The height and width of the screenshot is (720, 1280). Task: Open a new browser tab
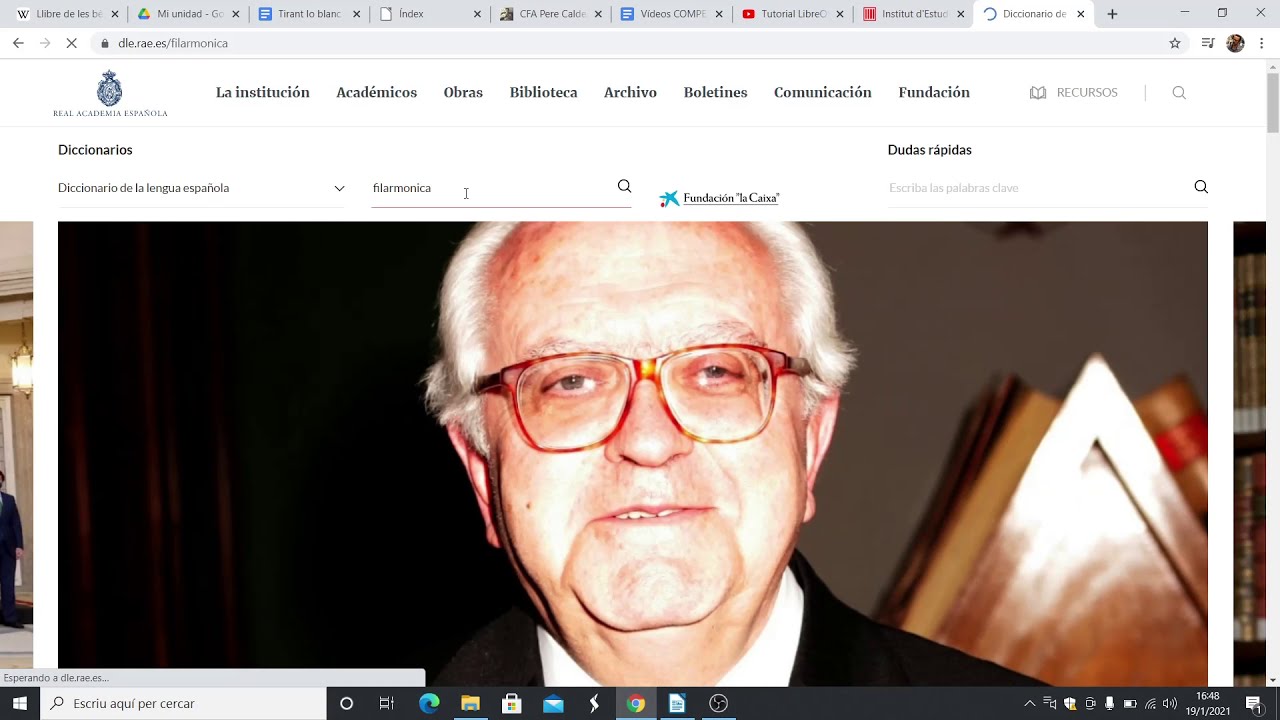coord(1112,14)
